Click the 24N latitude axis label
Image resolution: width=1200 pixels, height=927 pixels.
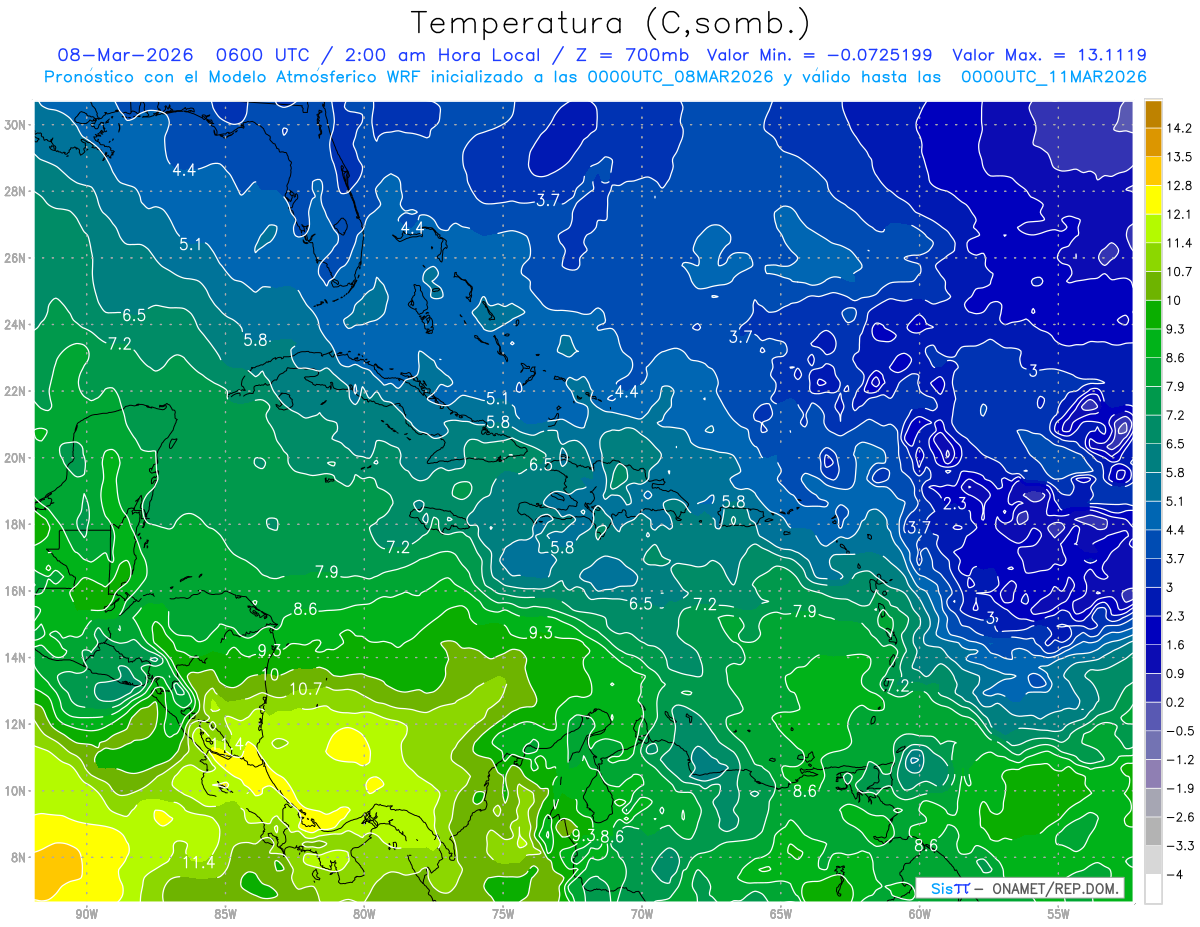click(15, 325)
